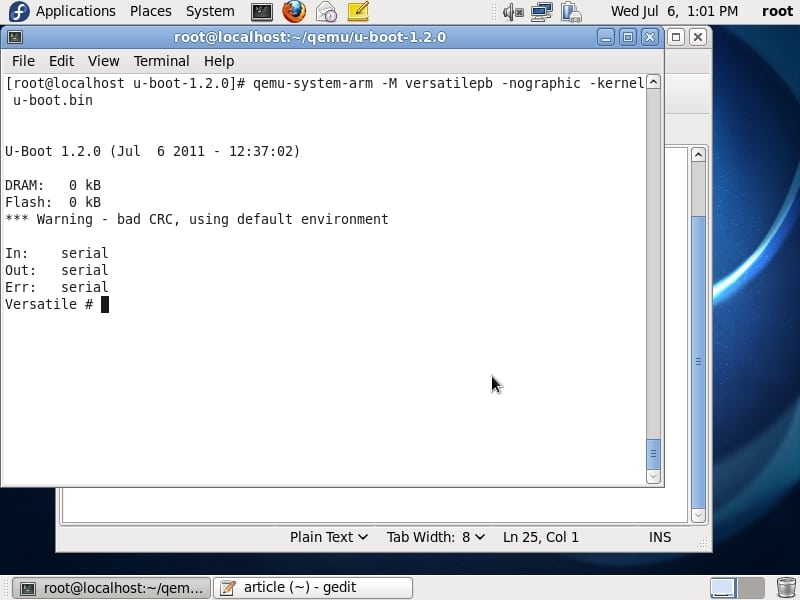Maximize the gedit window
This screenshot has height=600, width=800.
[x=676, y=37]
